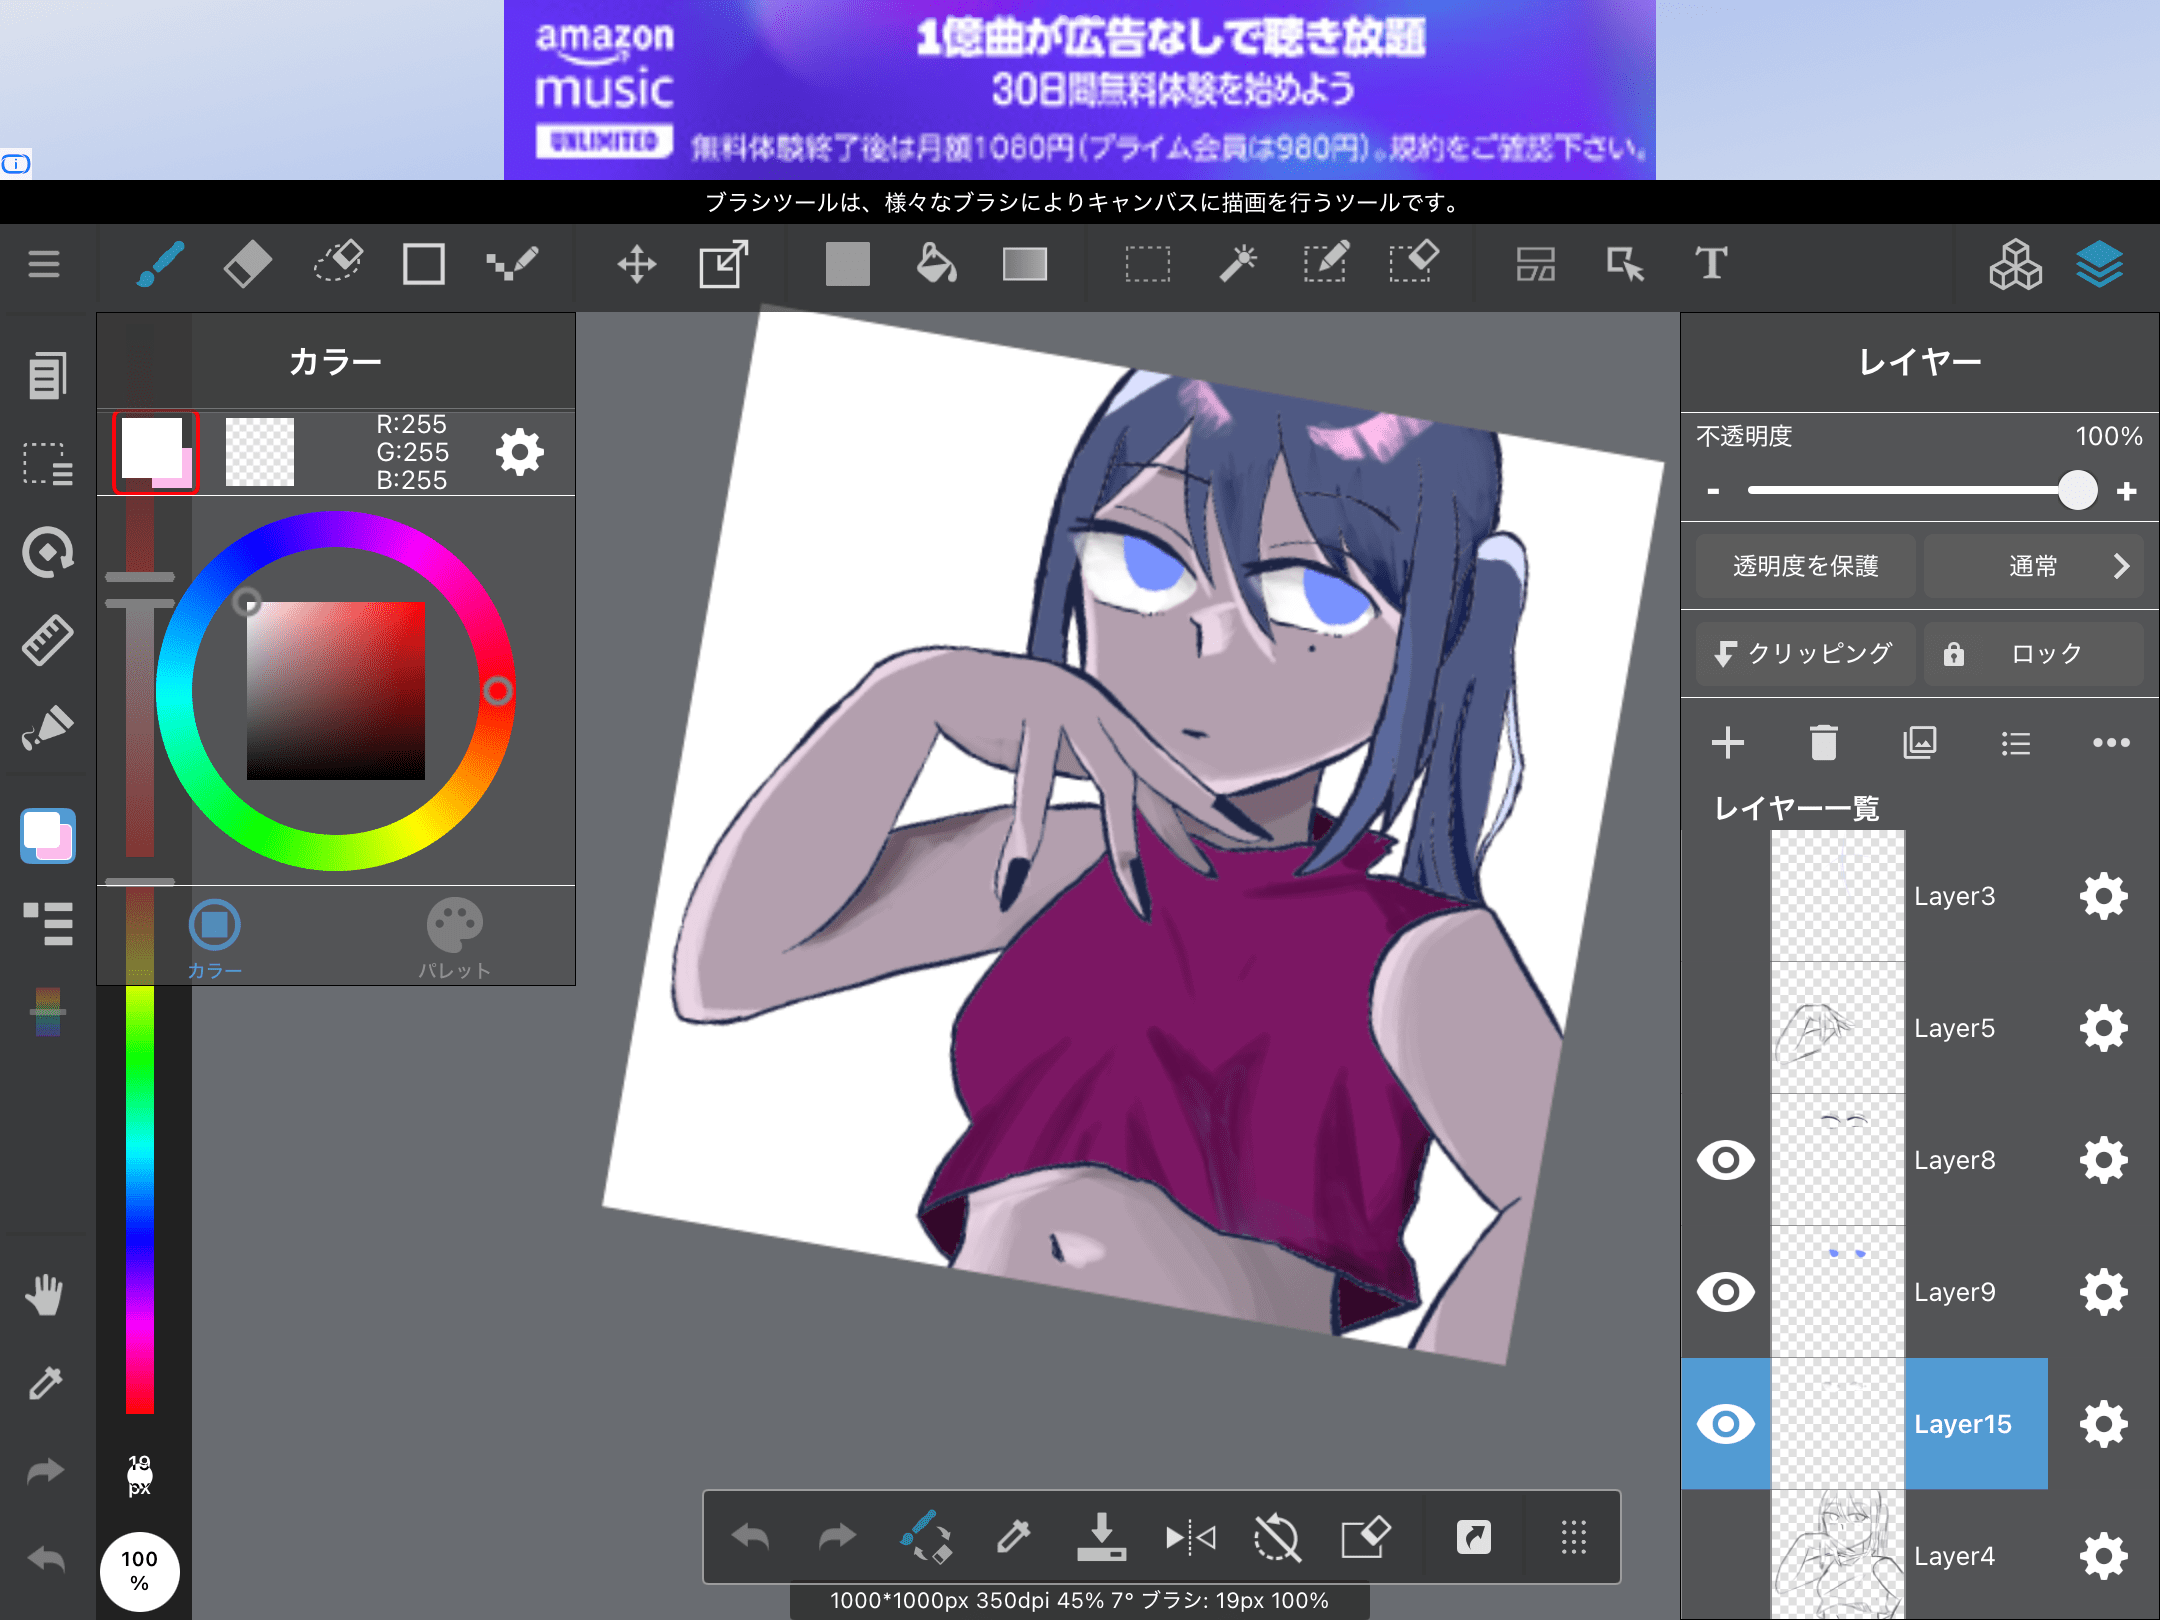Add a new layer with plus icon

coord(1727,743)
